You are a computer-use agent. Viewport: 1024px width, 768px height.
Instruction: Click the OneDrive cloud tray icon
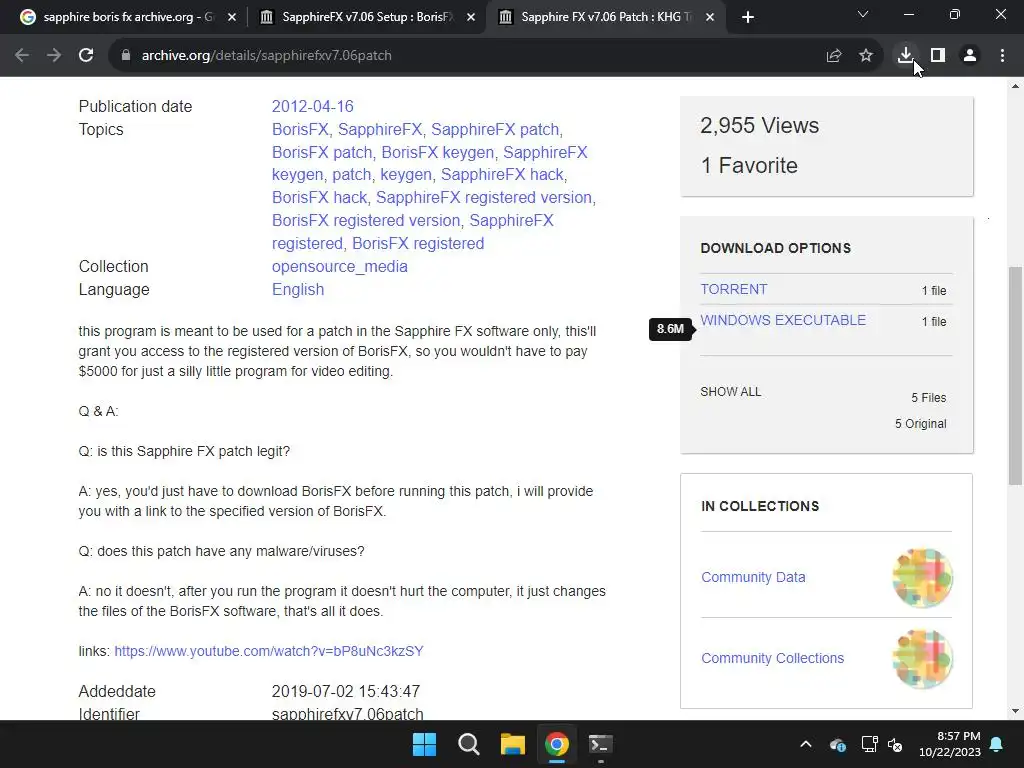click(838, 744)
